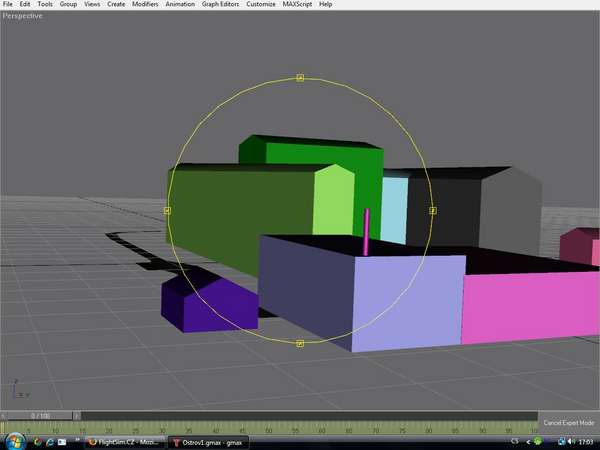Click the Show Desktop quick launch icon
This screenshot has width=600, height=450.
[62, 442]
